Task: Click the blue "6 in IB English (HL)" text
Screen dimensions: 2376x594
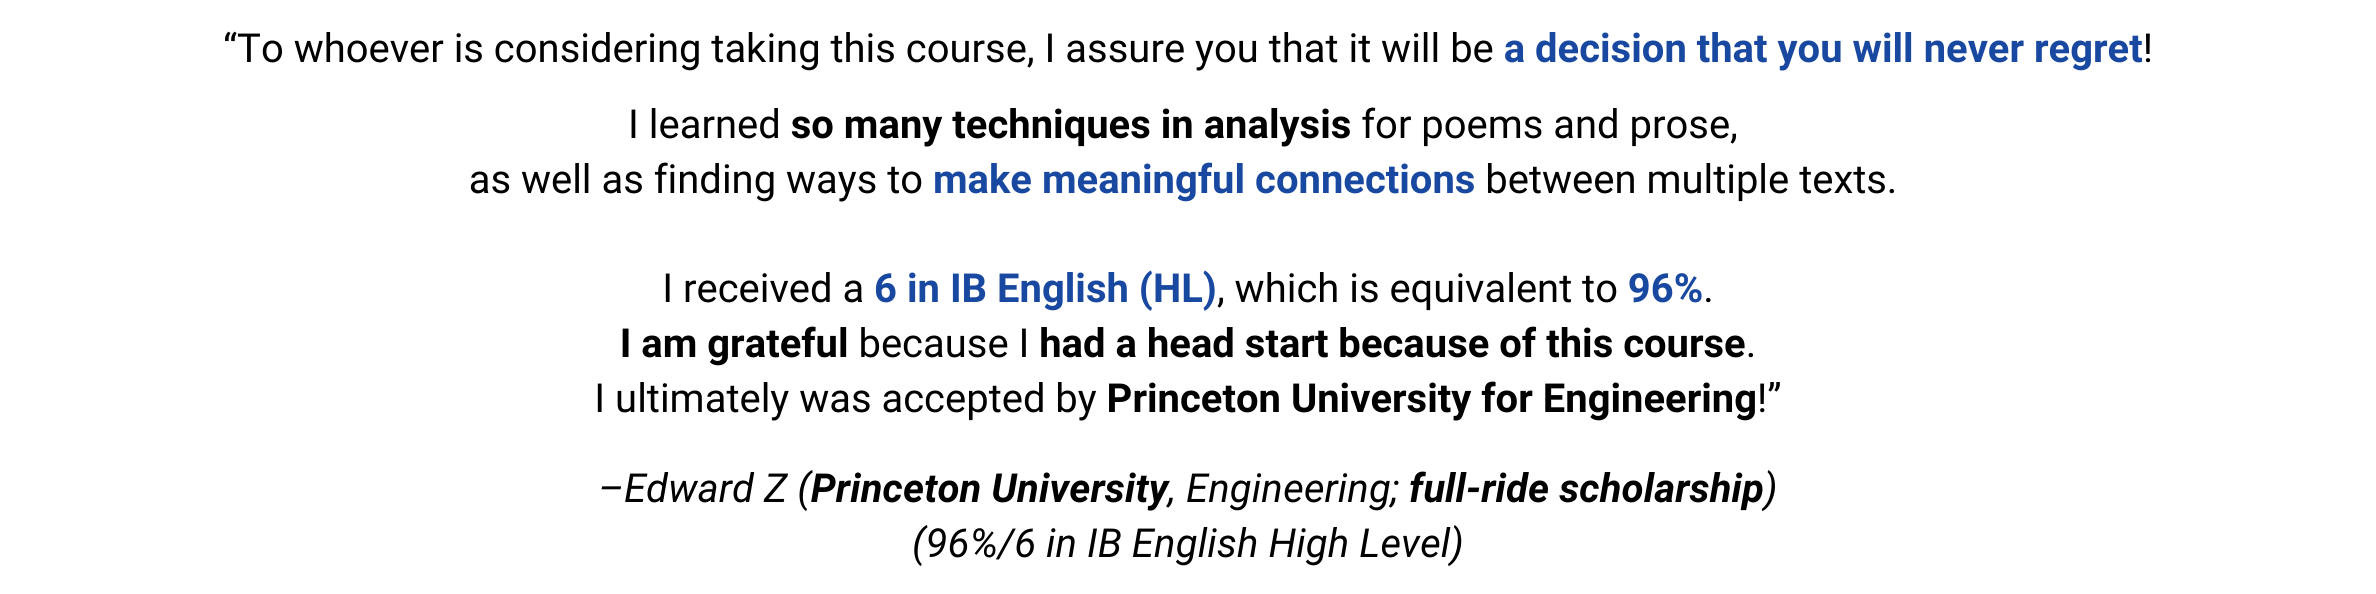Action: coord(1045,289)
